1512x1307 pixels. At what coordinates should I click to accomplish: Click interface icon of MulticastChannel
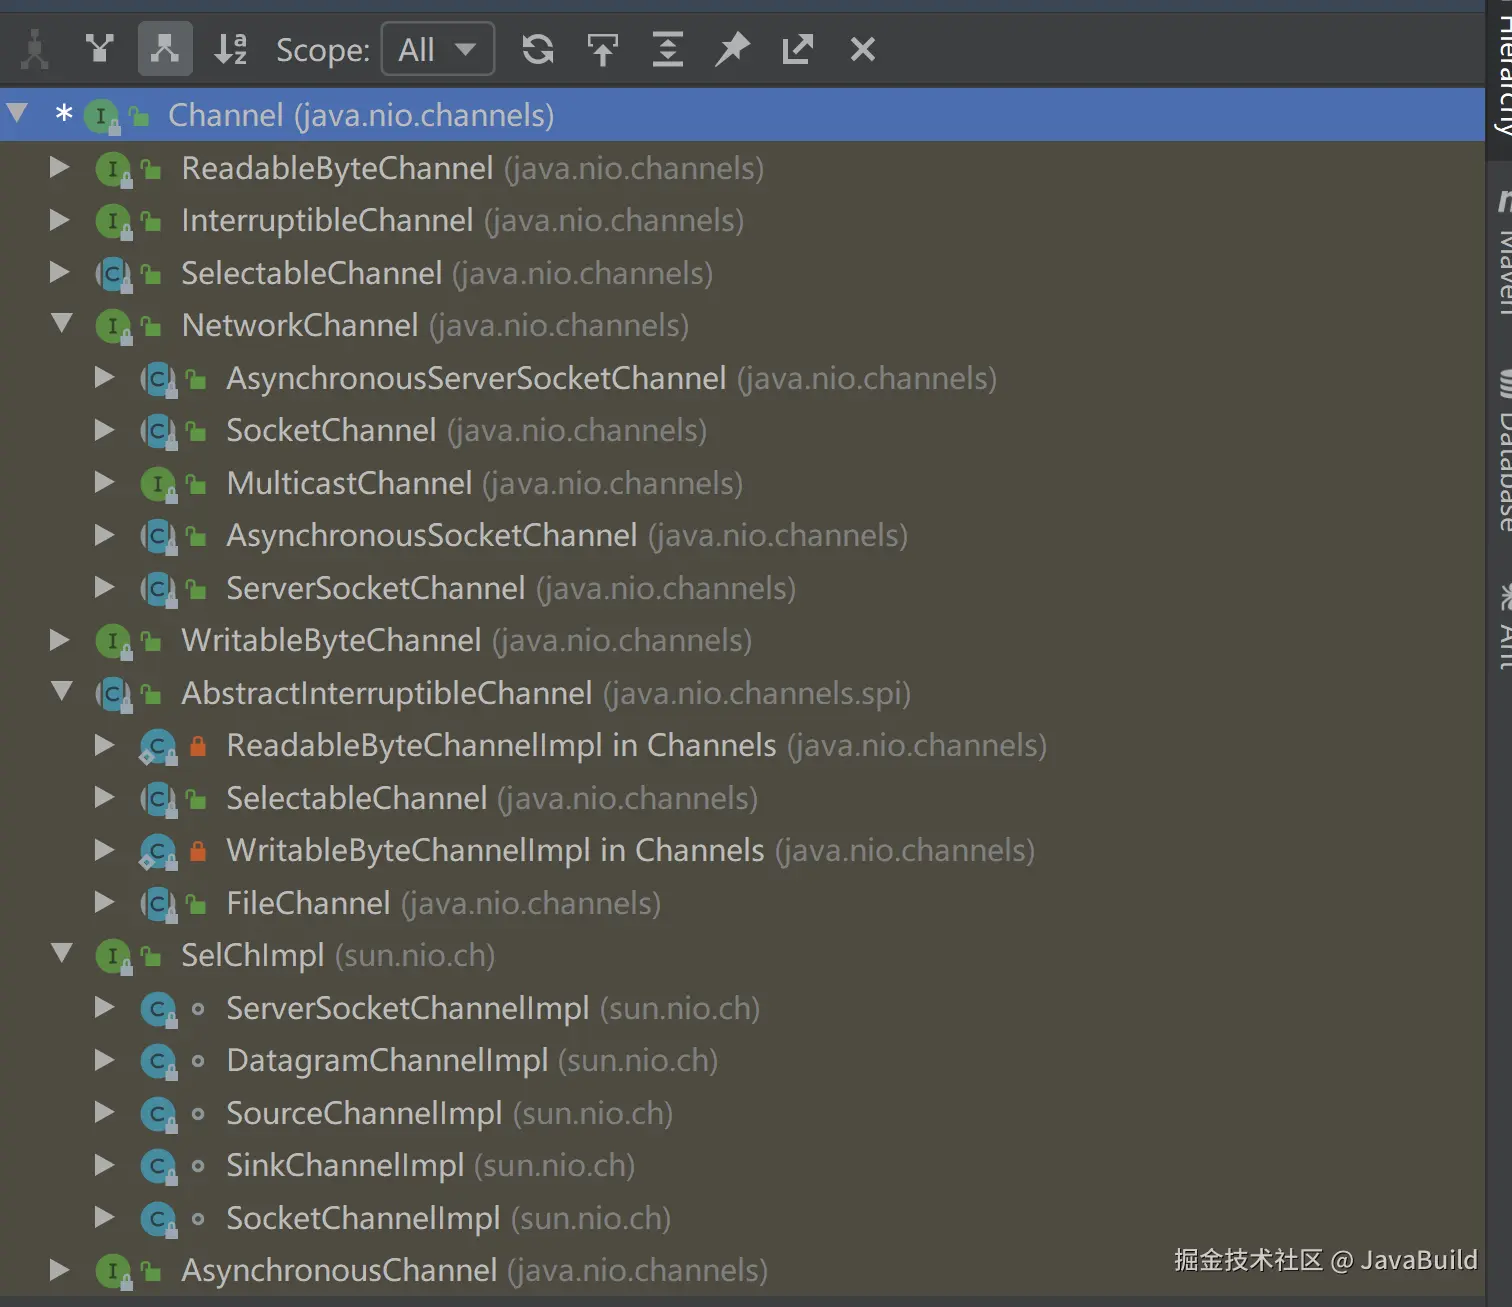[158, 484]
